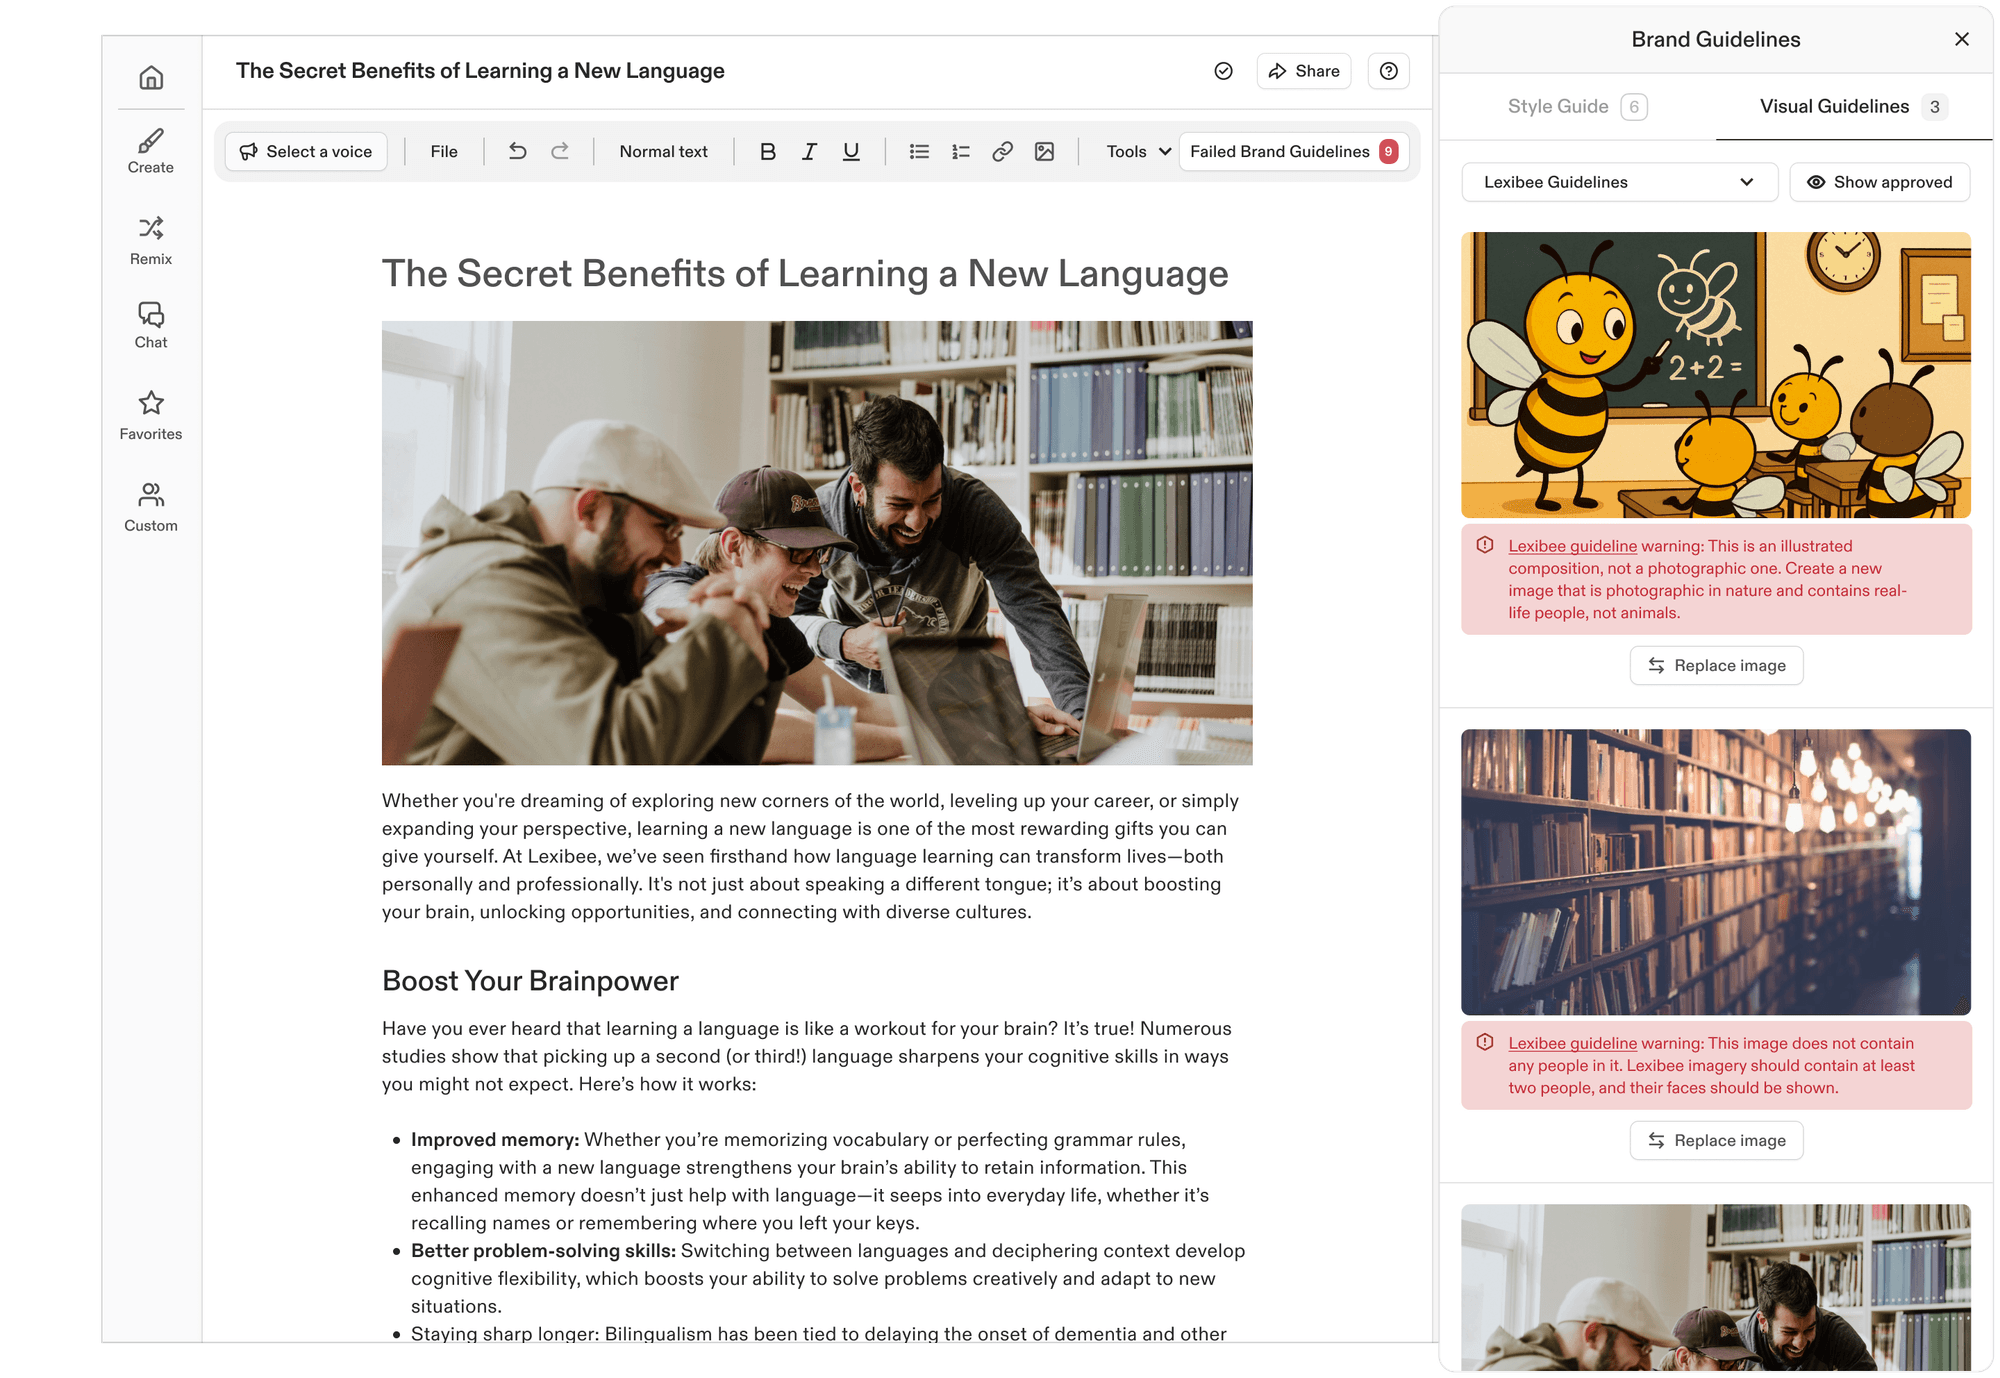Open the Lexibee guideline warning link
The height and width of the screenshot is (1378, 2000).
click(x=1571, y=546)
